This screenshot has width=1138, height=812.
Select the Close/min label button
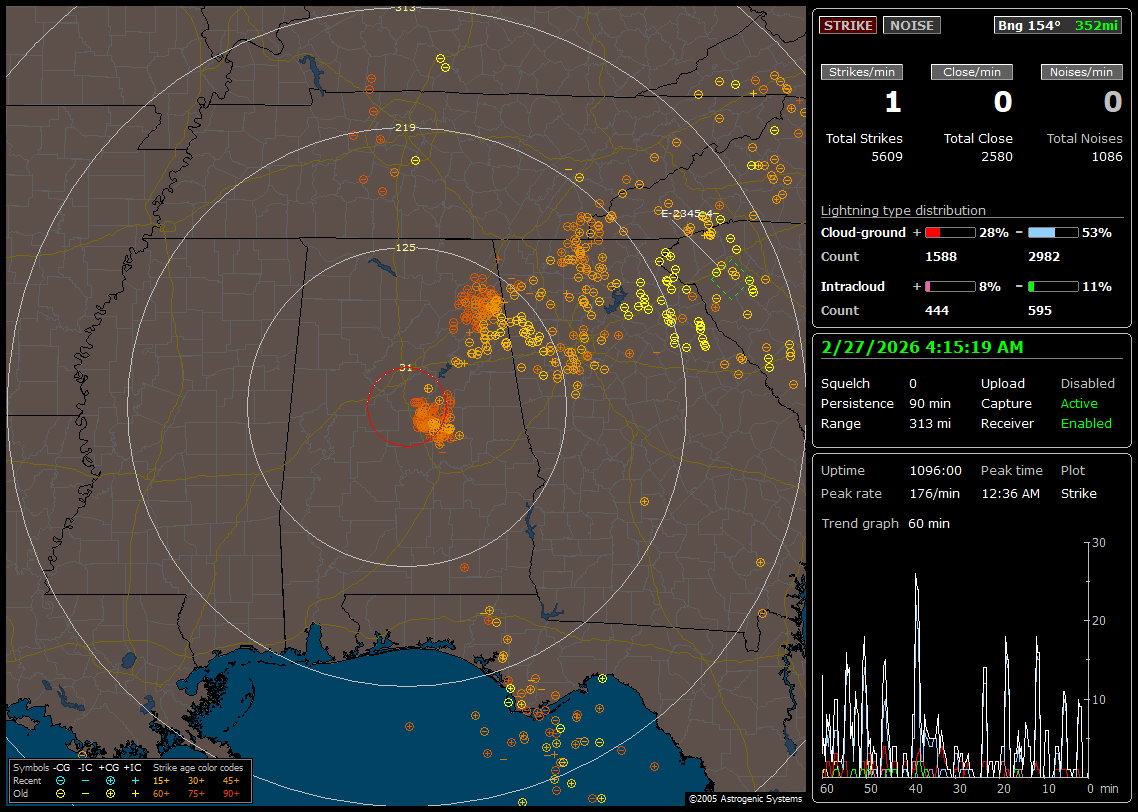[972, 72]
